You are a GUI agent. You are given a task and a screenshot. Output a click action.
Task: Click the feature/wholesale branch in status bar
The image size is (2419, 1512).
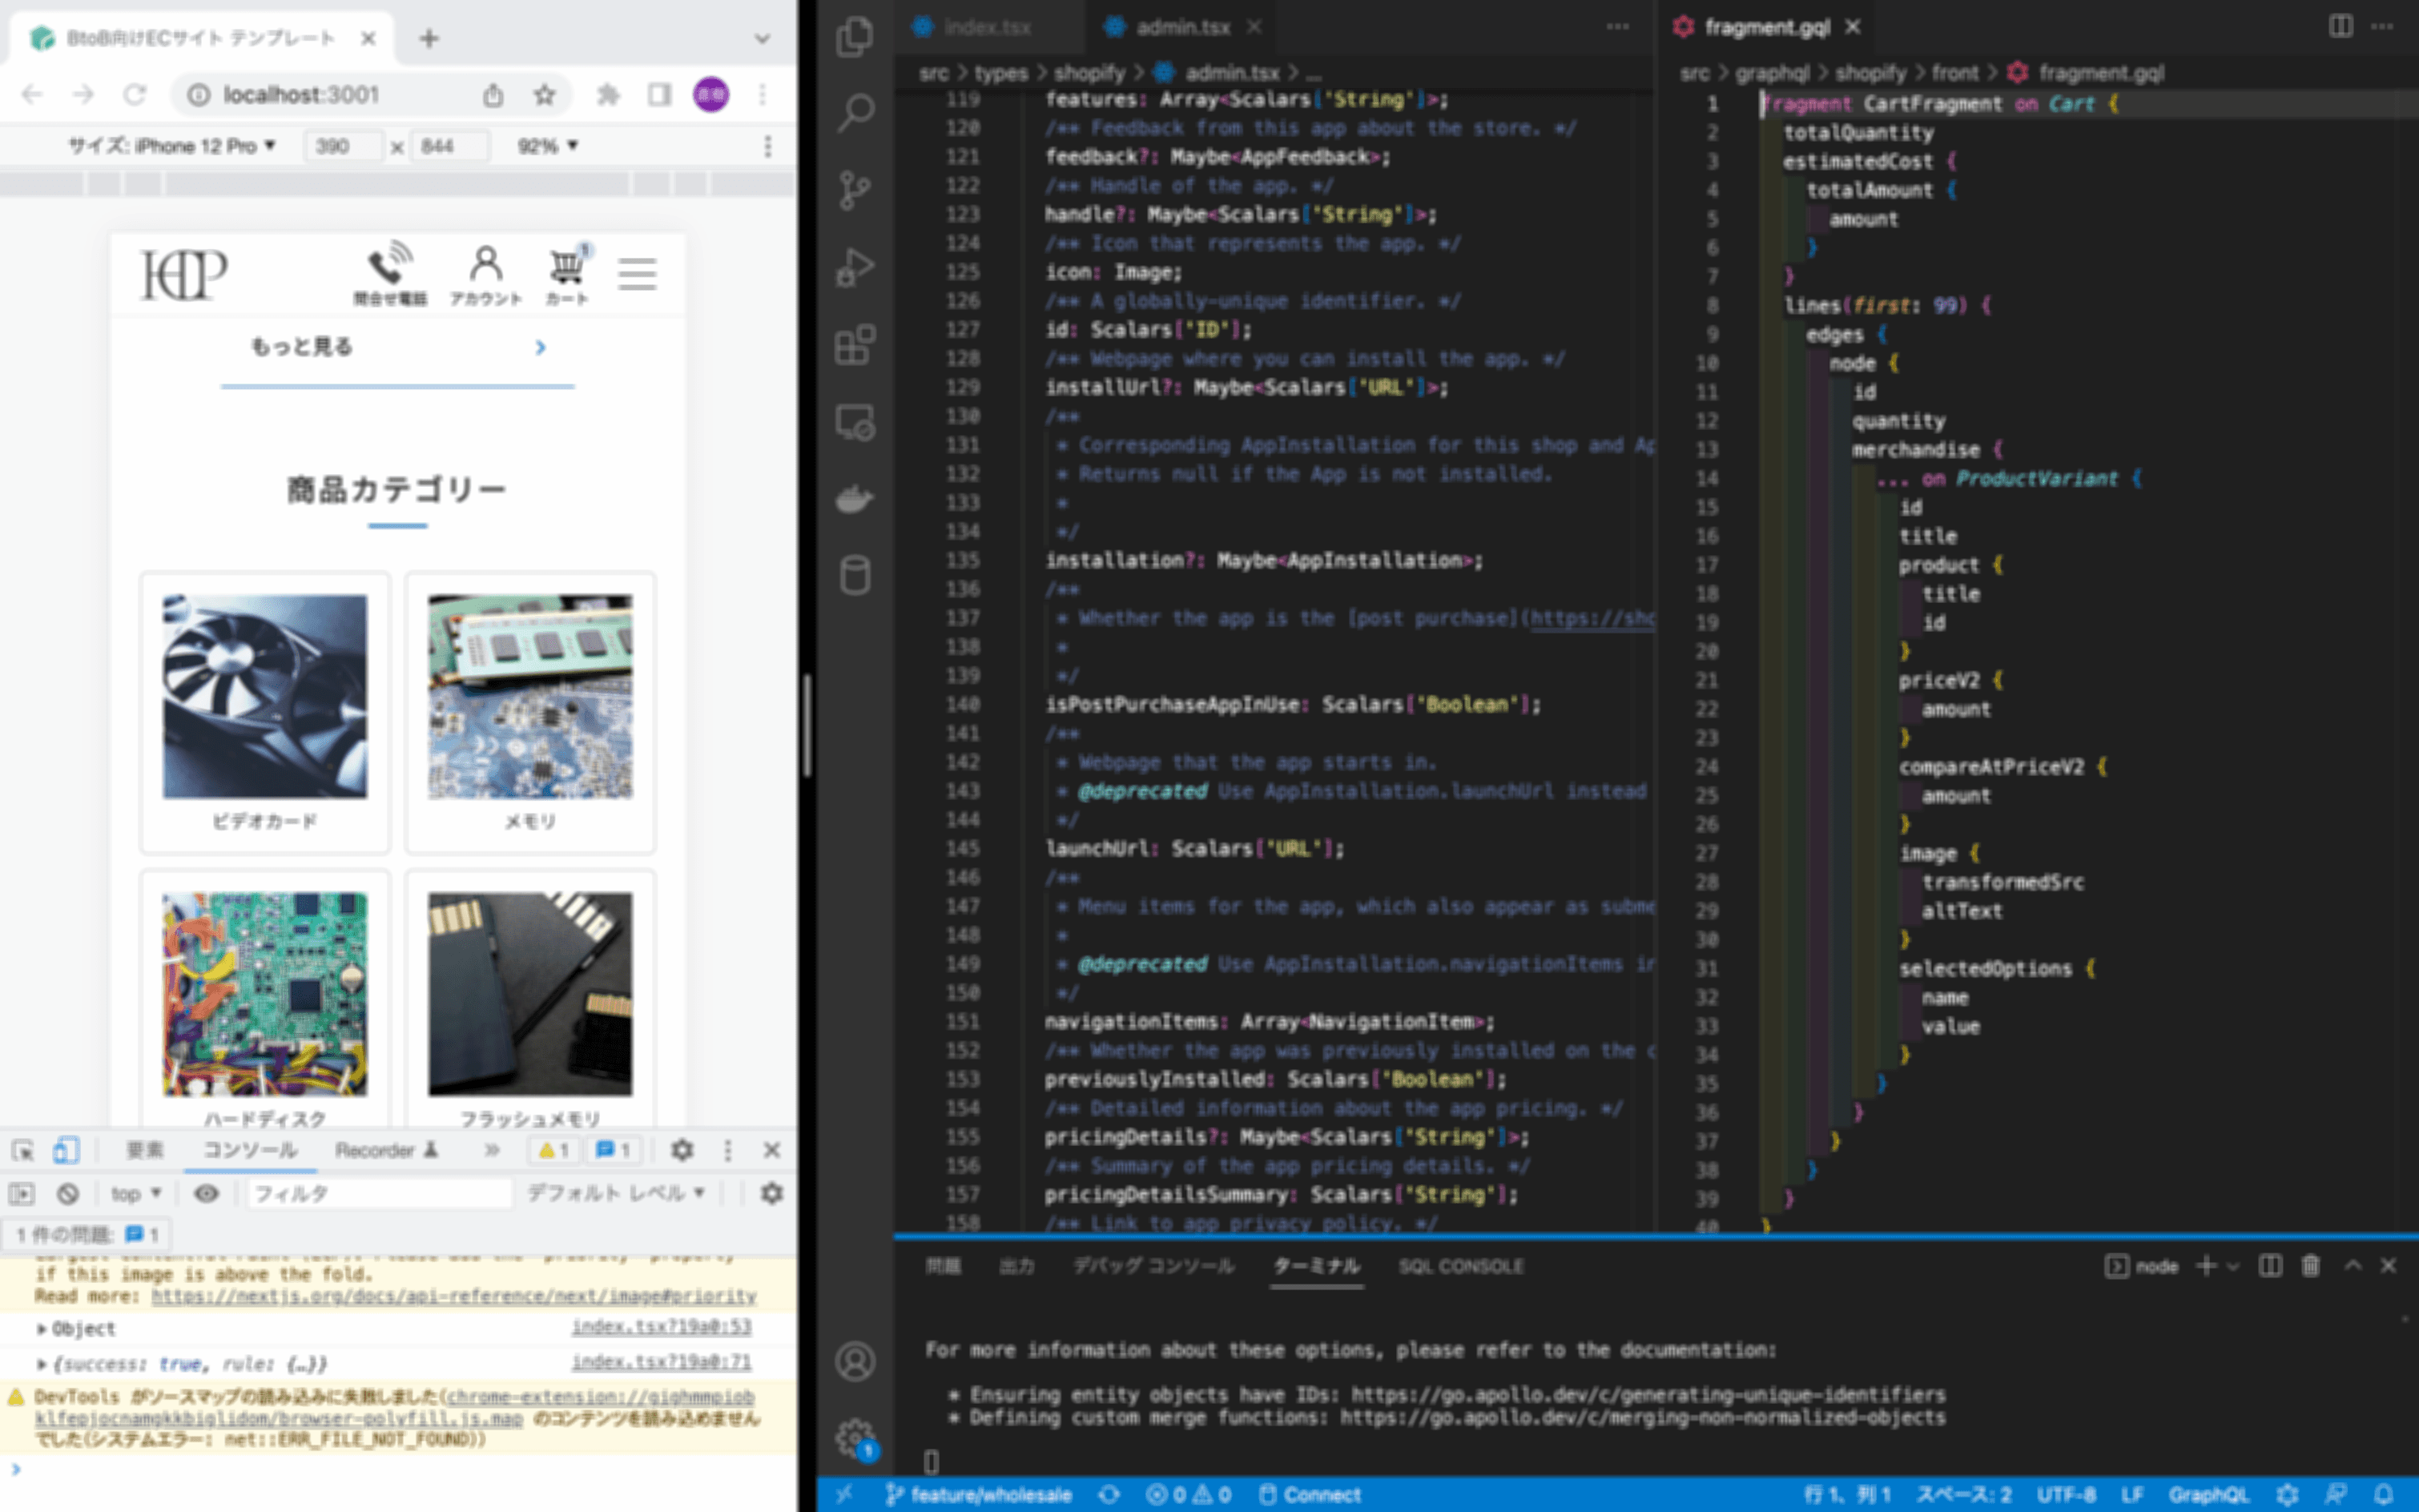tap(978, 1495)
